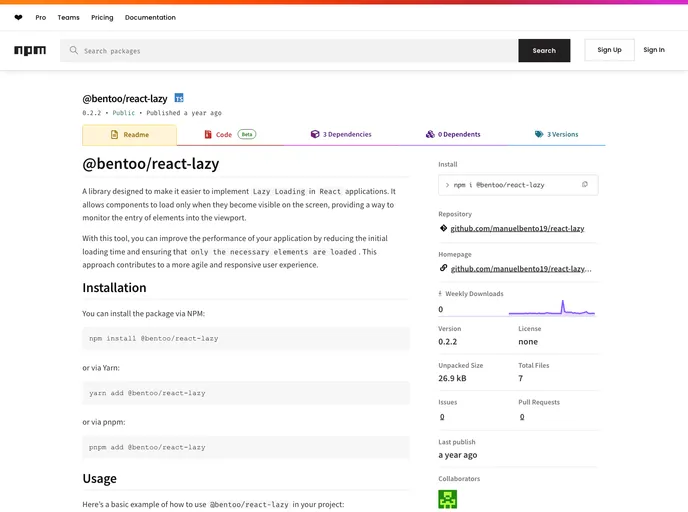Switch to the Code tab
Screen dimensions: 688x512
(x=230, y=134)
